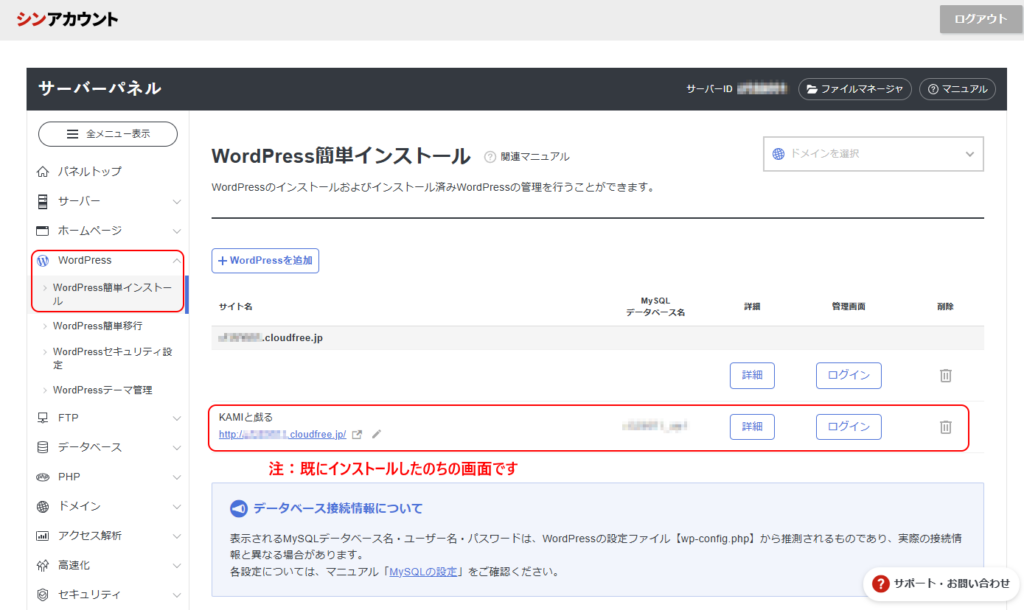This screenshot has width=1024, height=610.
Task: Expand the ドメイン menu chevron
Action: click(x=176, y=507)
